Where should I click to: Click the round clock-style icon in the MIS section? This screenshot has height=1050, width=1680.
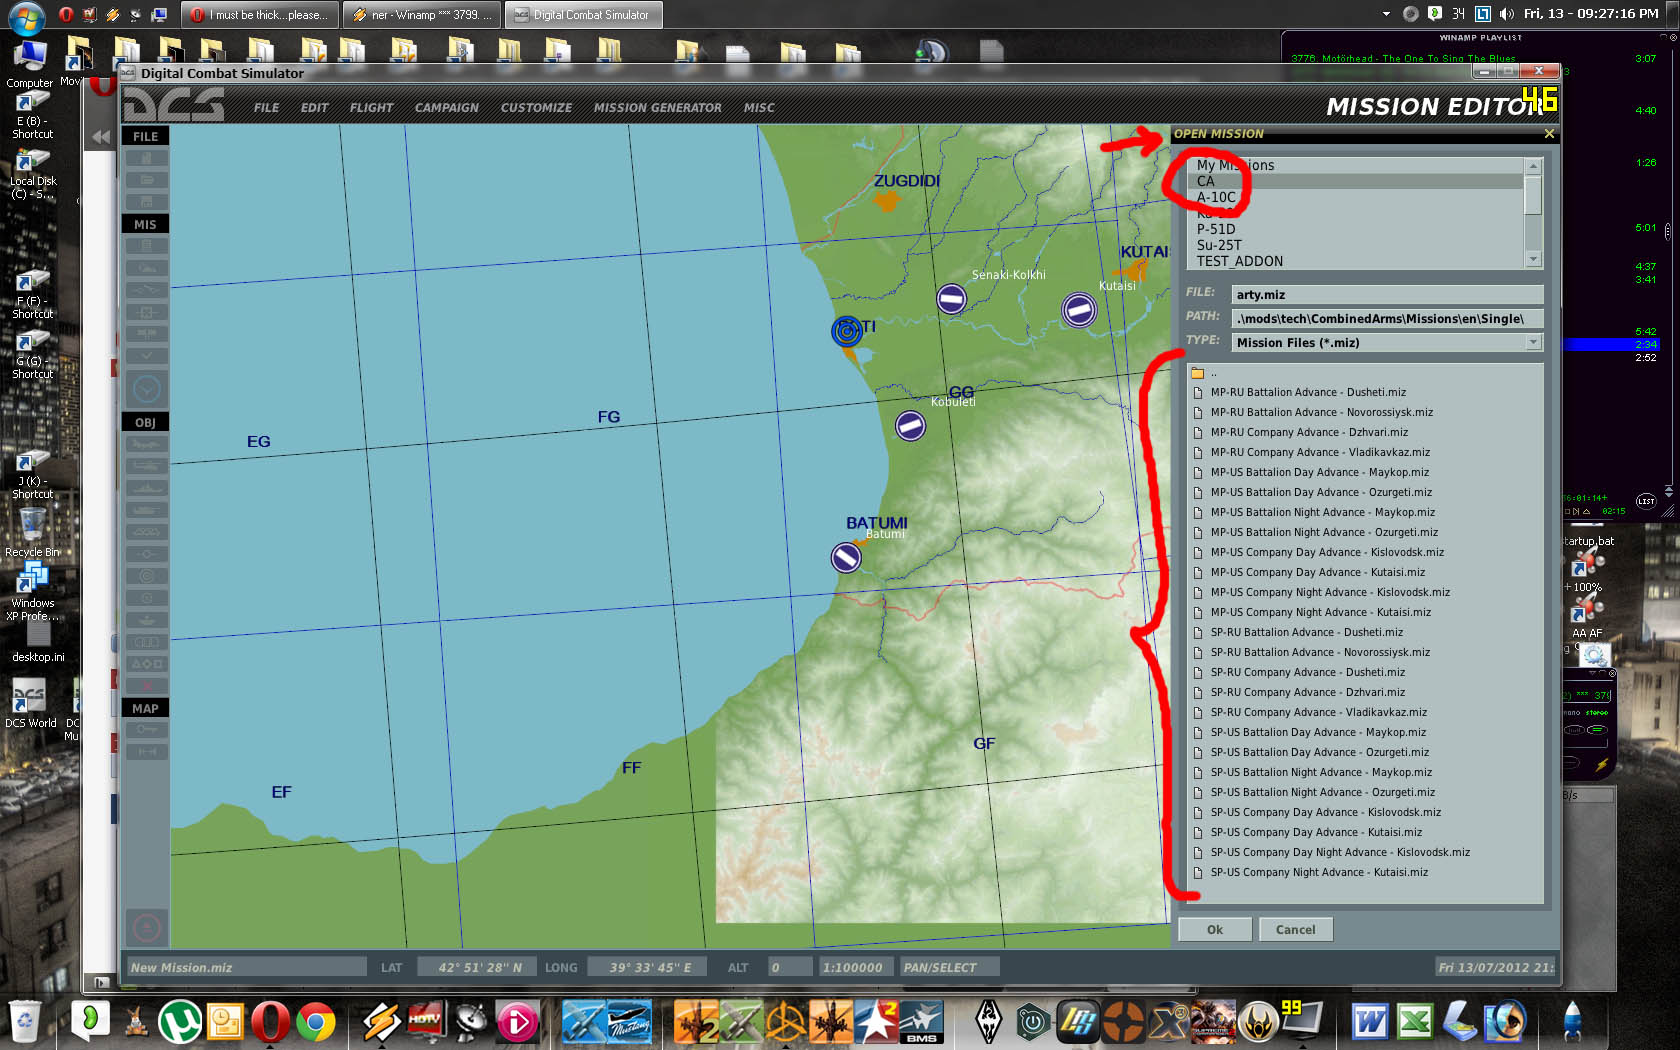point(146,389)
